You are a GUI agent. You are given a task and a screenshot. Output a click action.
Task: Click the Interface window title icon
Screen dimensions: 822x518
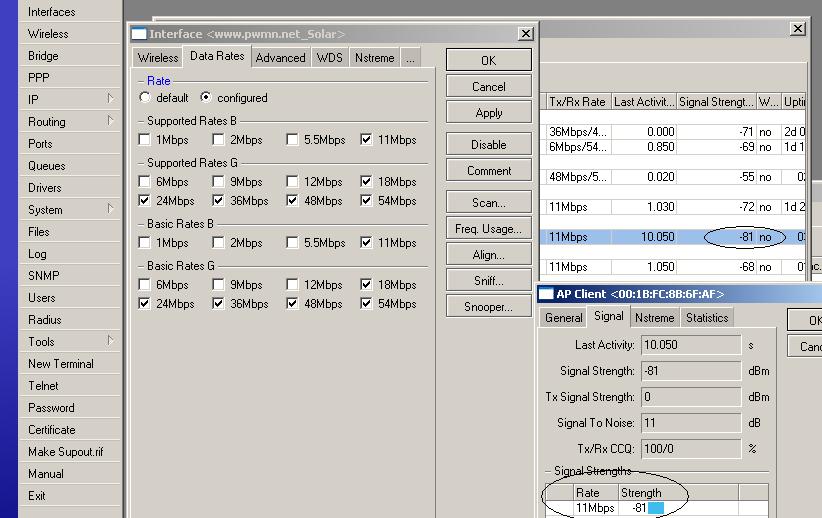[139, 34]
